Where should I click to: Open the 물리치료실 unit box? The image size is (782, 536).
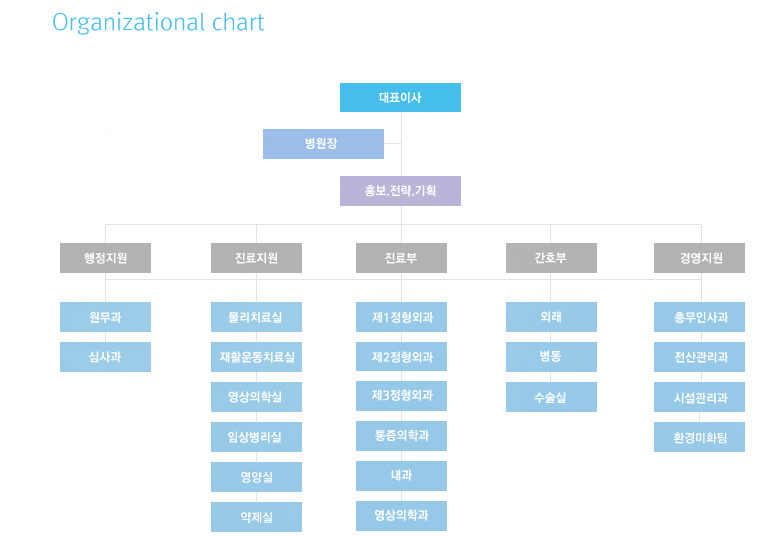tap(256, 317)
